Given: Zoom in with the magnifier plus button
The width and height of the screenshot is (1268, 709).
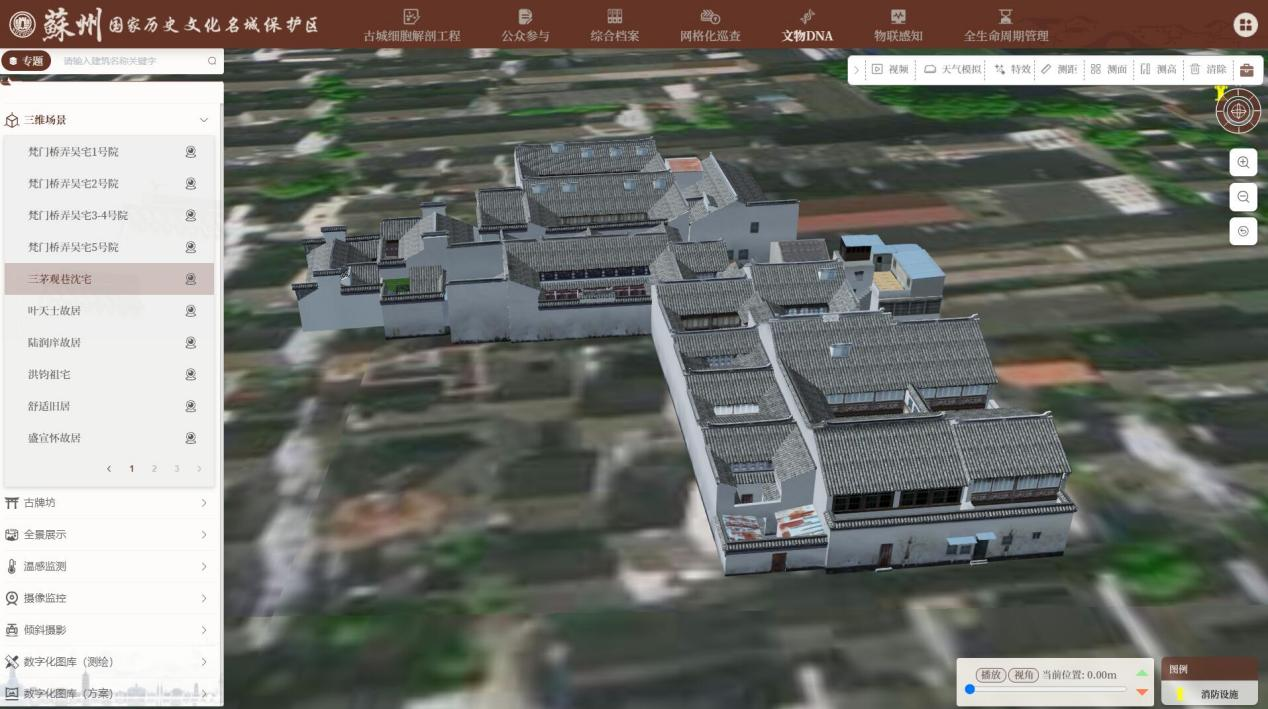Looking at the screenshot, I should click(x=1243, y=163).
